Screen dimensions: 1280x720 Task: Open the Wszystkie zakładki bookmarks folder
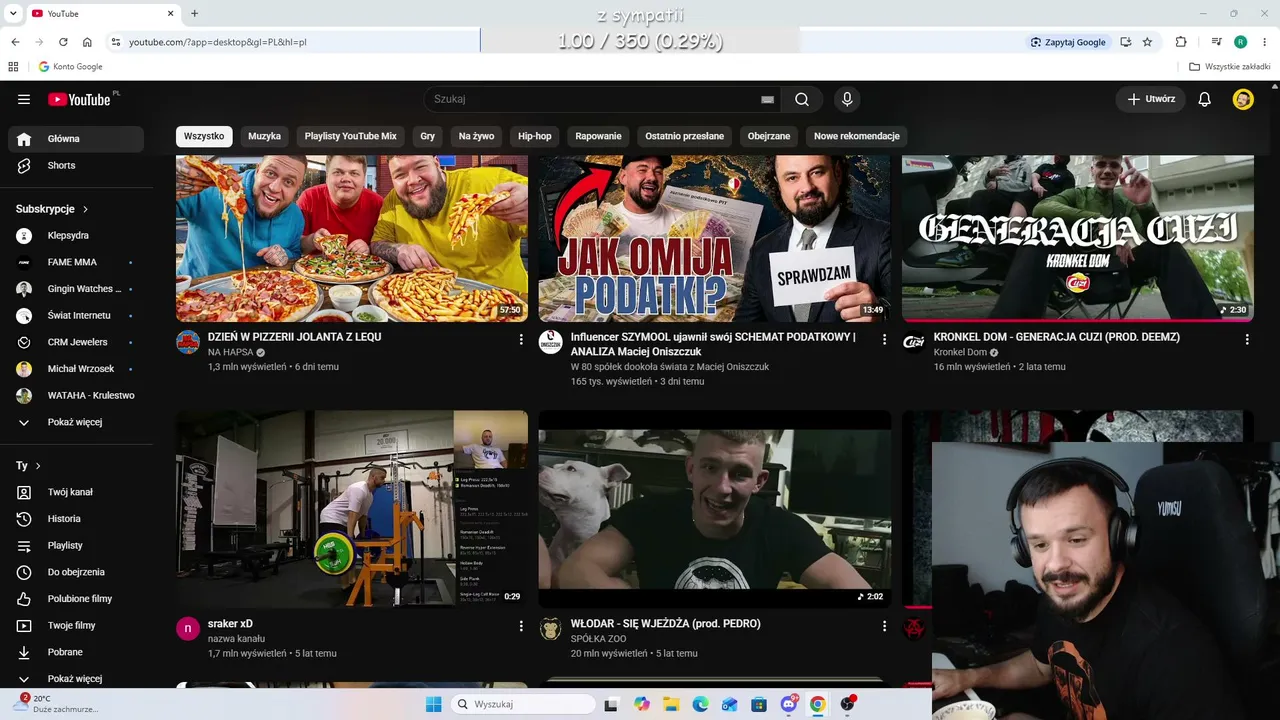tap(1230, 67)
